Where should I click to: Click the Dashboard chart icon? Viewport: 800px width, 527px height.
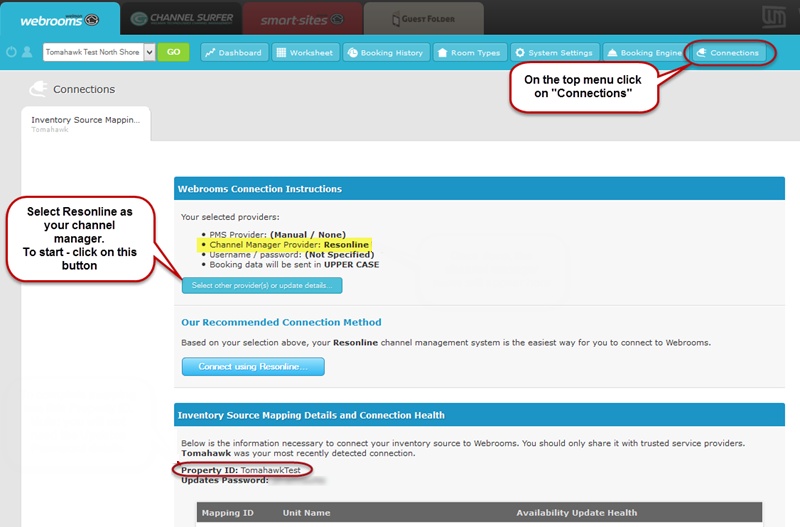click(x=210, y=53)
